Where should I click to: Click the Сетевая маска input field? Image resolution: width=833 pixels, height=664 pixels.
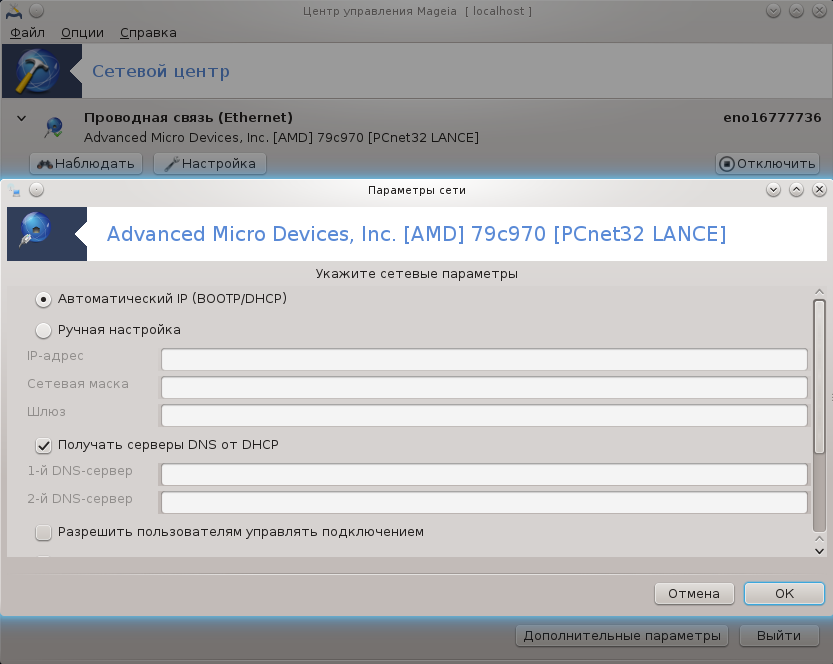click(484, 388)
